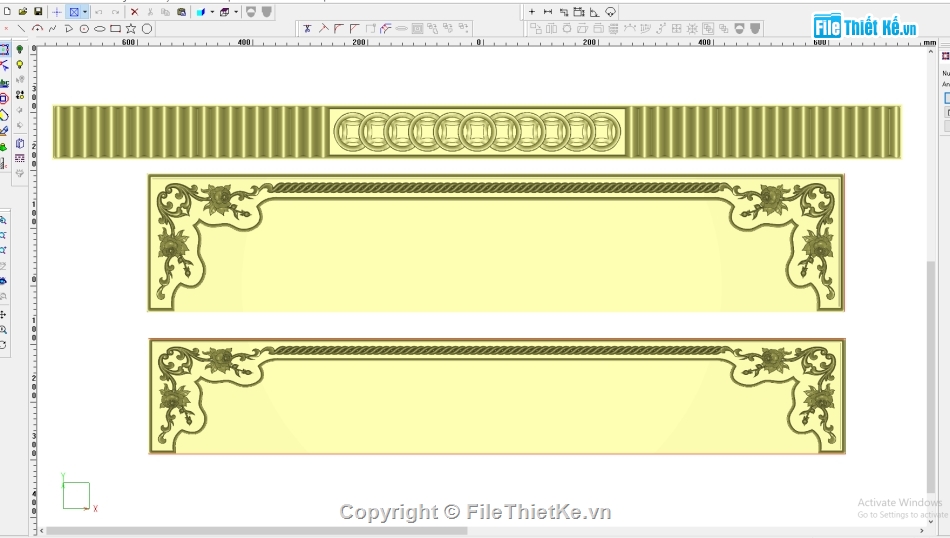The width and height of the screenshot is (950, 538).
Task: Select the Star shape tool
Action: click(131, 28)
